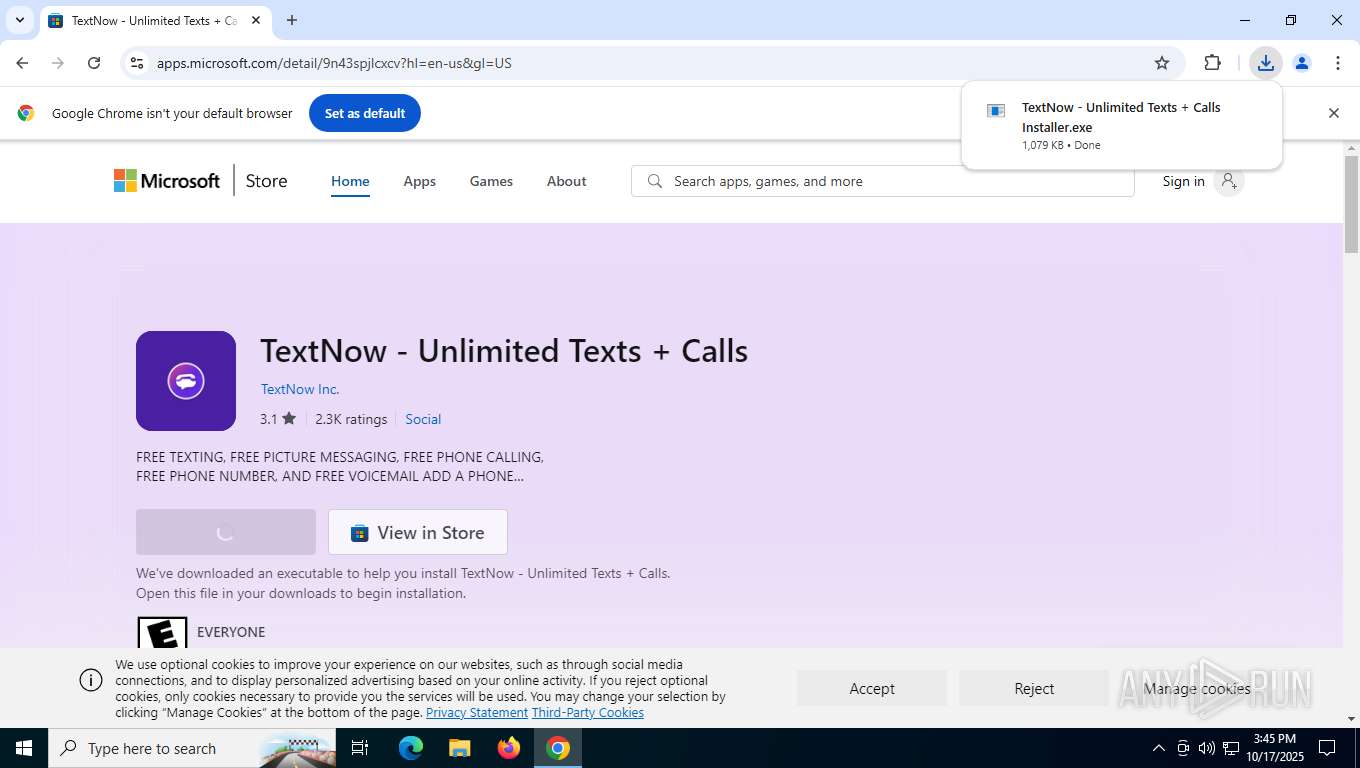Open the Social category link
Viewport: 1360px width, 768px height.
coord(423,419)
